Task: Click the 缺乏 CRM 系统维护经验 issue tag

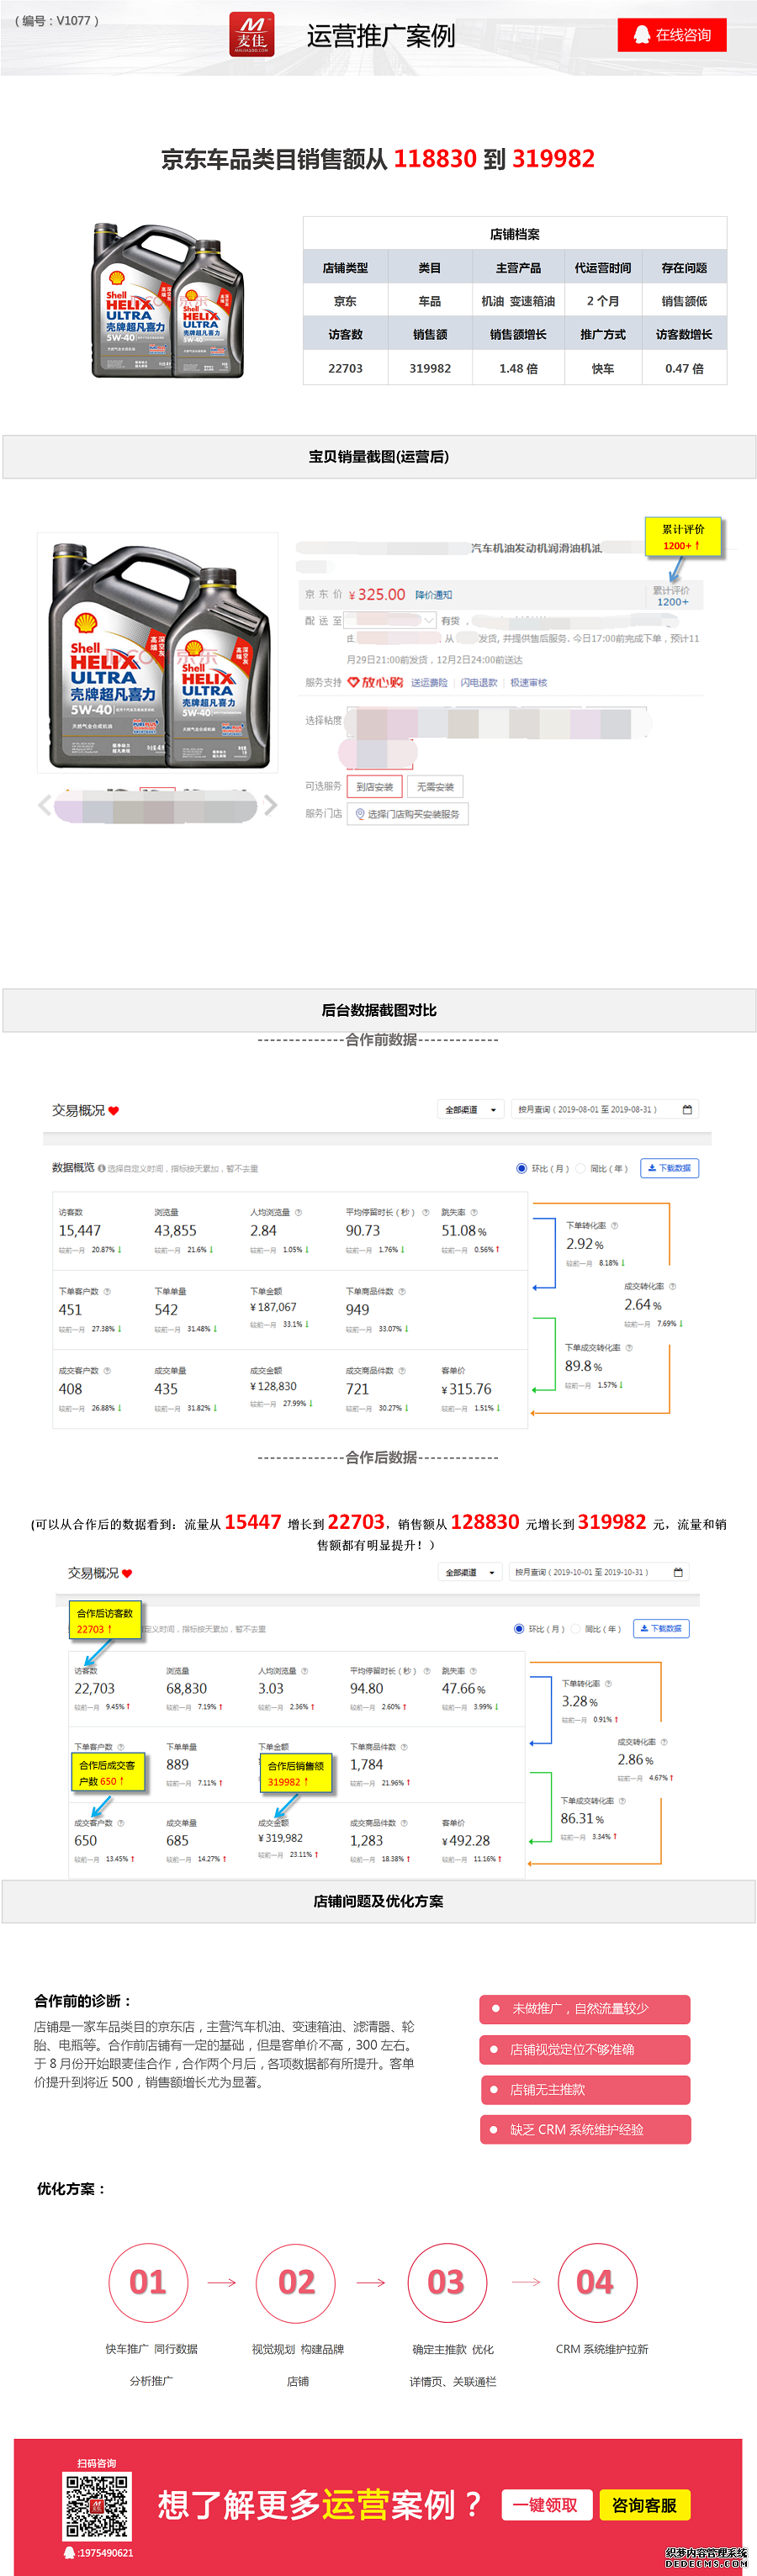Action: pyautogui.click(x=585, y=2129)
